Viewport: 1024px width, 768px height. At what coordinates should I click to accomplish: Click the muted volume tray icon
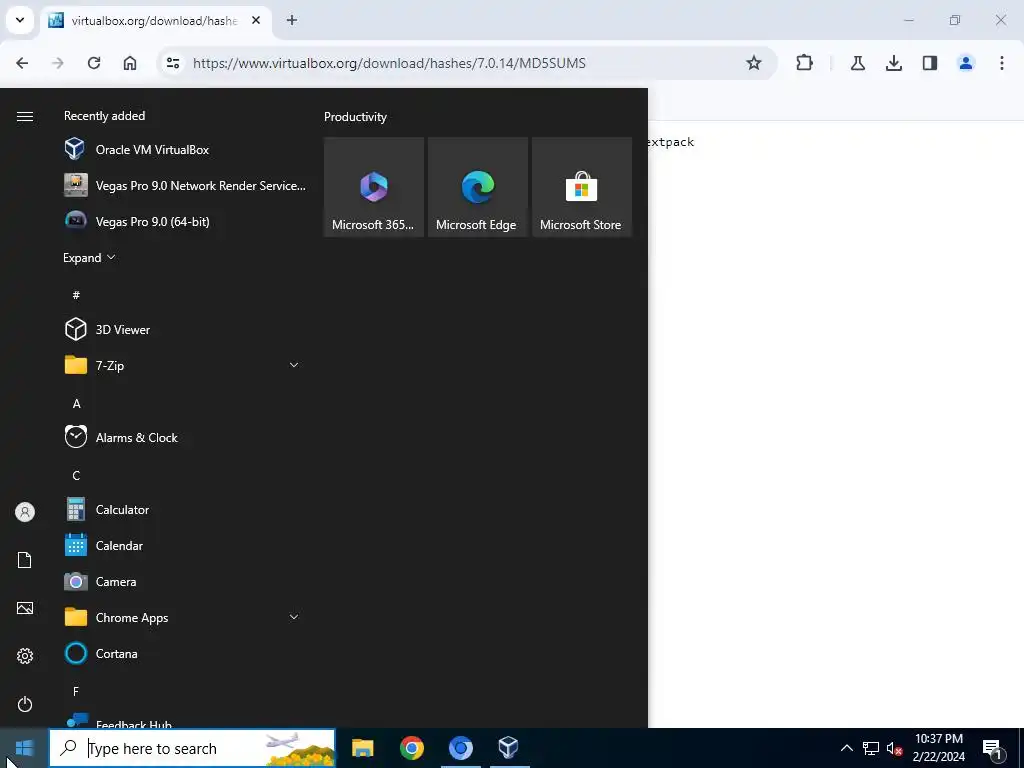coord(894,748)
